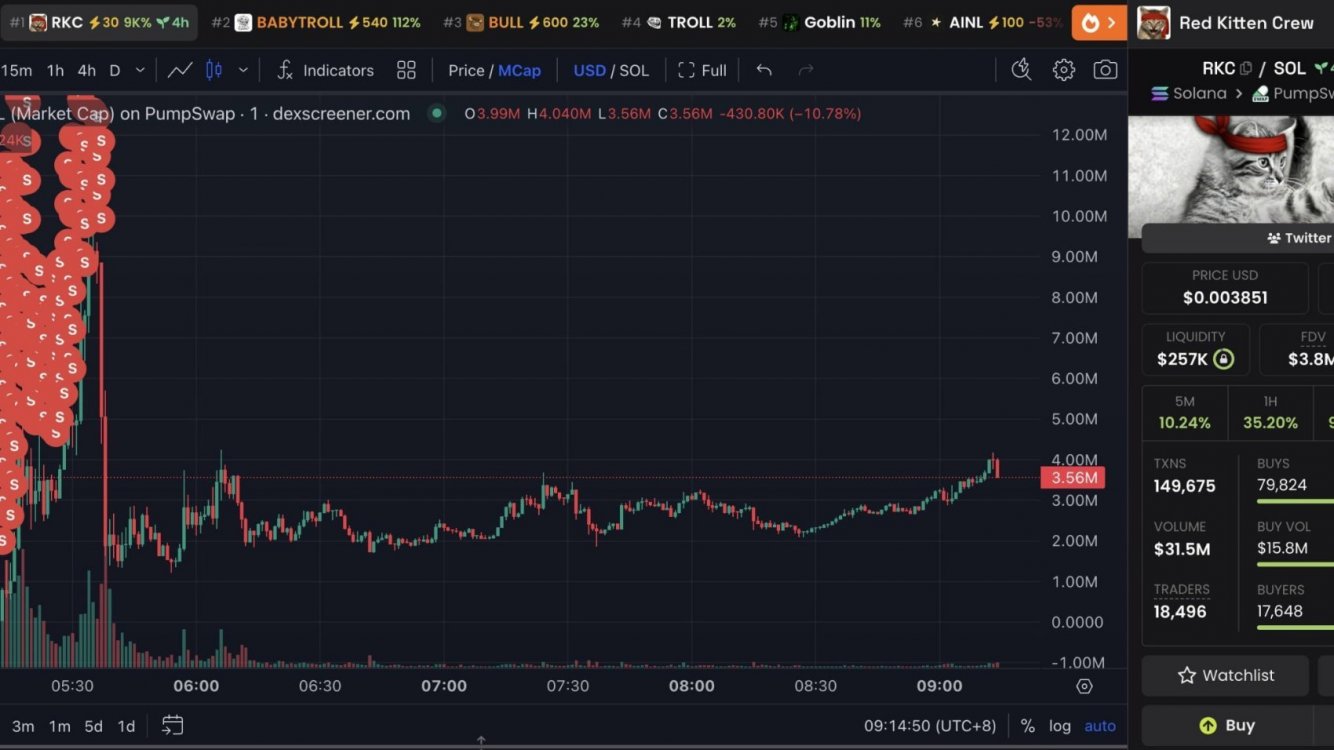This screenshot has height=750, width=1334.
Task: Open trending token #3 BULL
Action: 521,22
